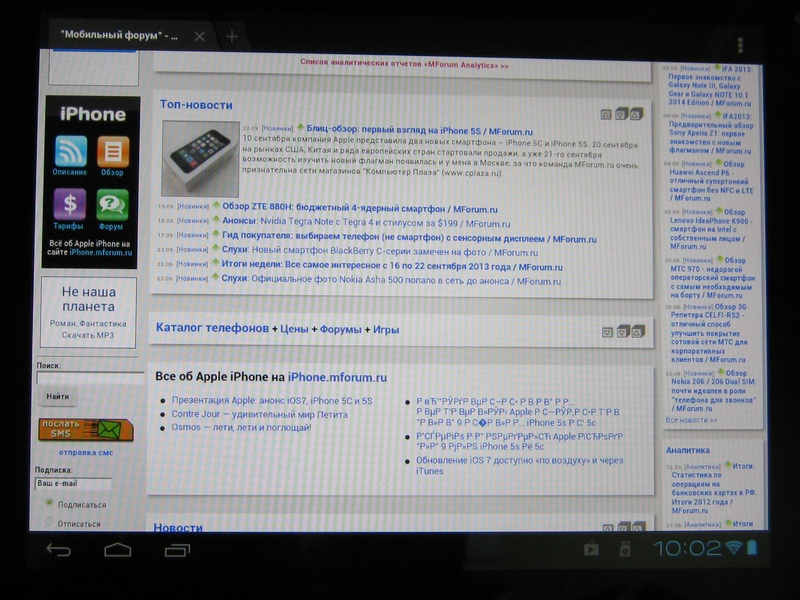Tap the store bag notification icon
The image size is (800, 600).
click(591, 548)
